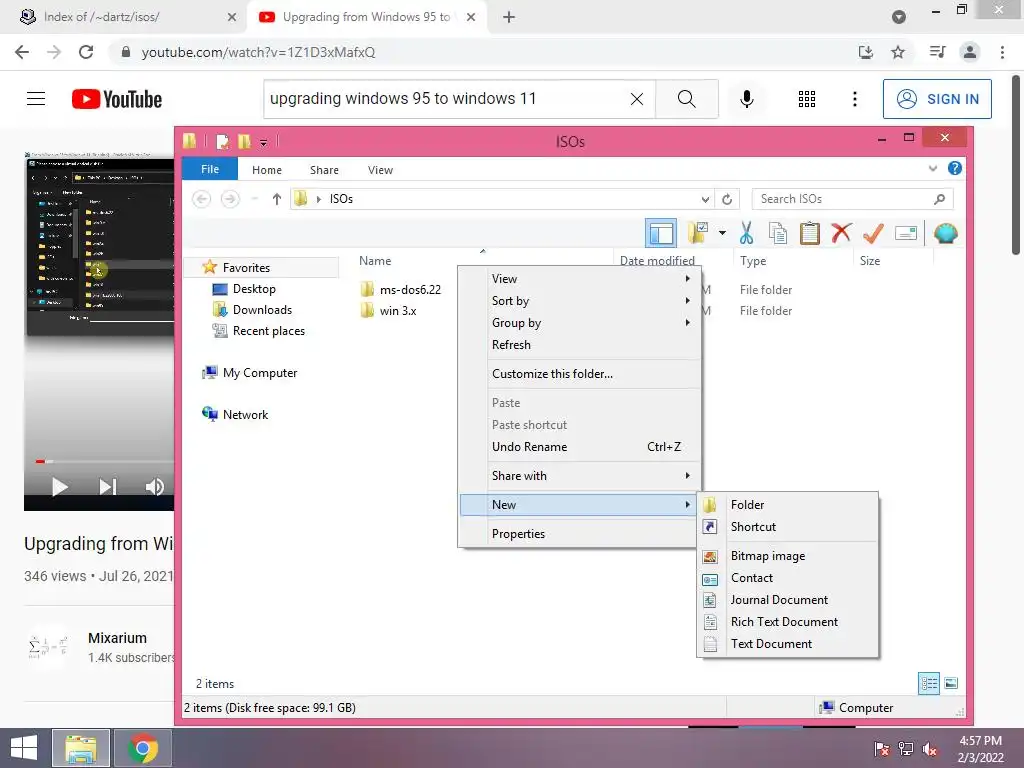Create a new Folder from the submenu
Image resolution: width=1024 pixels, height=768 pixels.
click(x=788, y=505)
